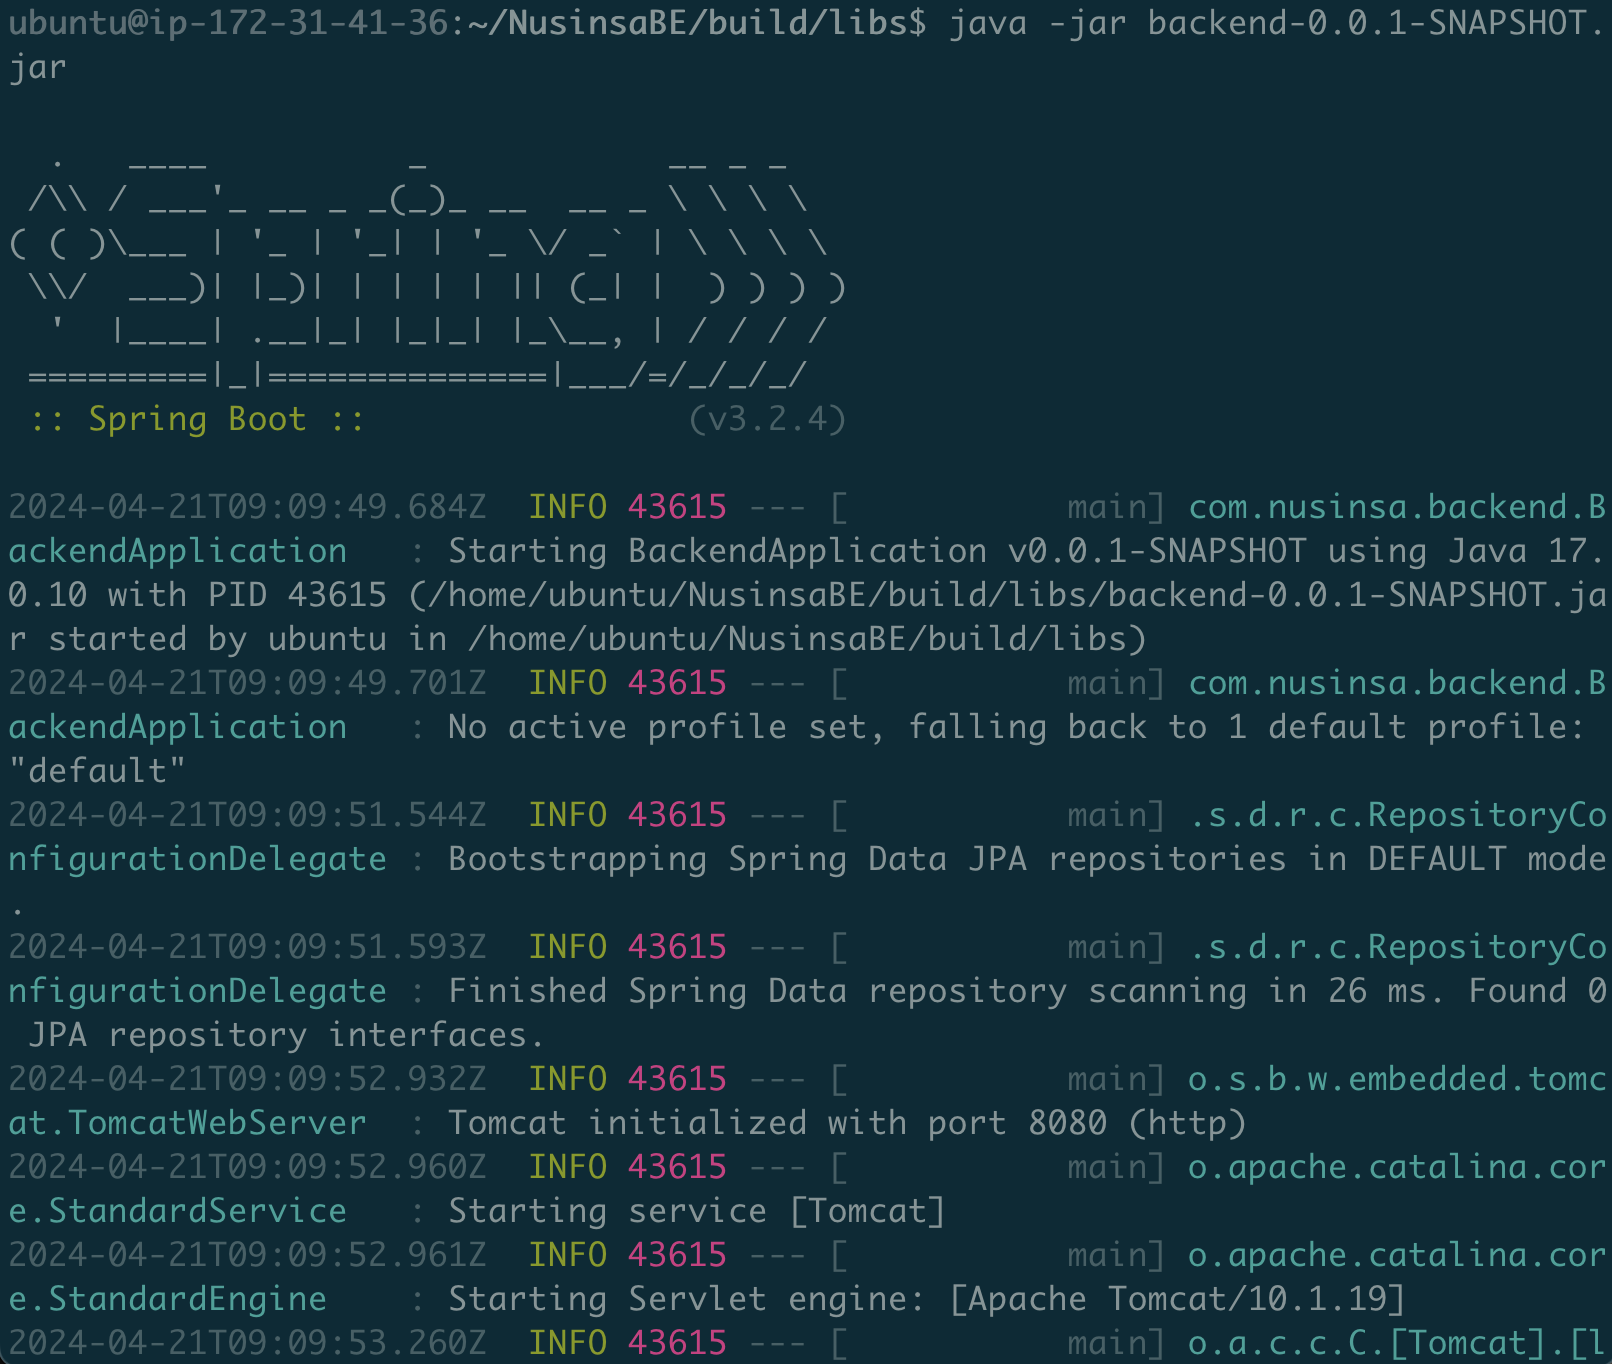
Task: Click the 'at.TomcatWebServer' logger name
Action: (x=187, y=1123)
